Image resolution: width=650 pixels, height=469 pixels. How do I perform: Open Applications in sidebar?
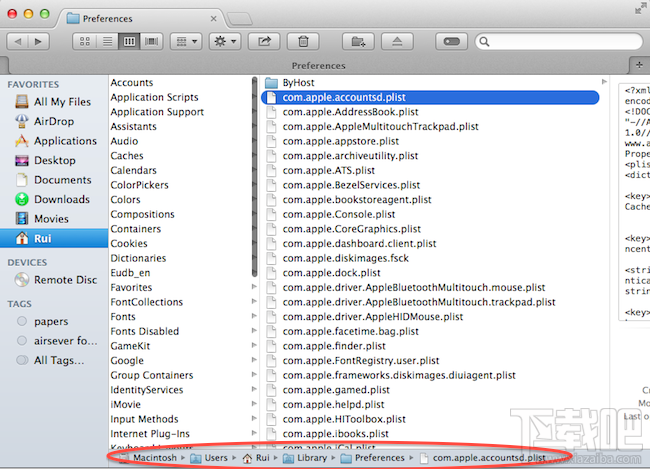[56, 141]
